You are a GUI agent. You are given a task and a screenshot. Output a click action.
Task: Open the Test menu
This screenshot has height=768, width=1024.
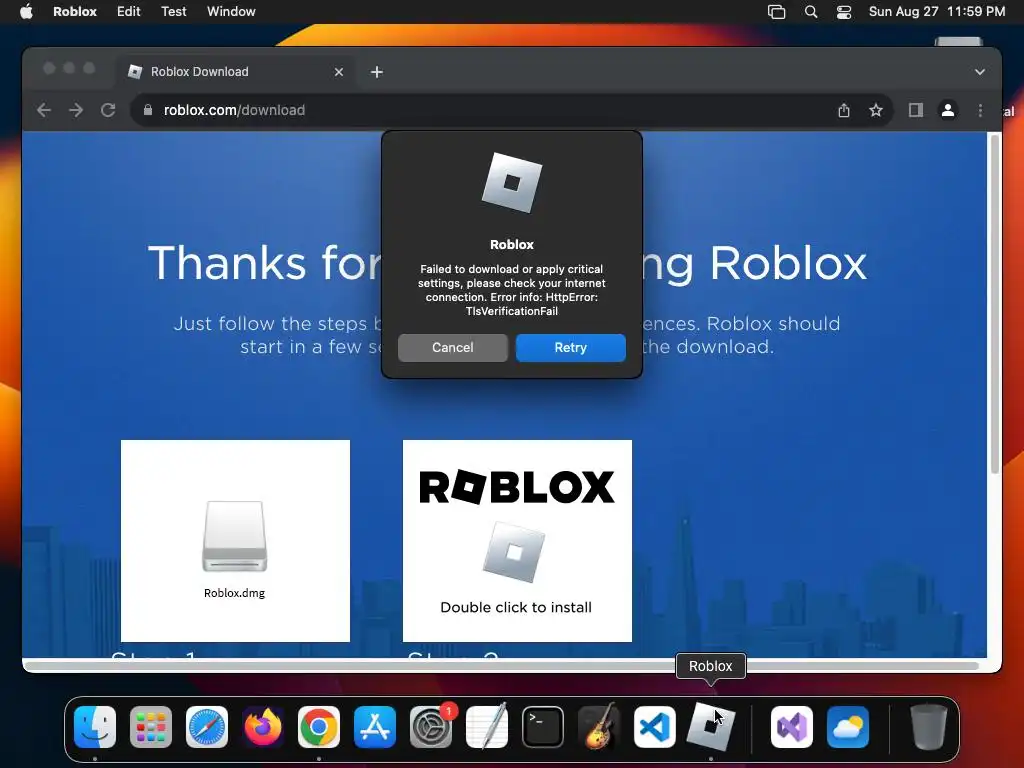point(173,11)
